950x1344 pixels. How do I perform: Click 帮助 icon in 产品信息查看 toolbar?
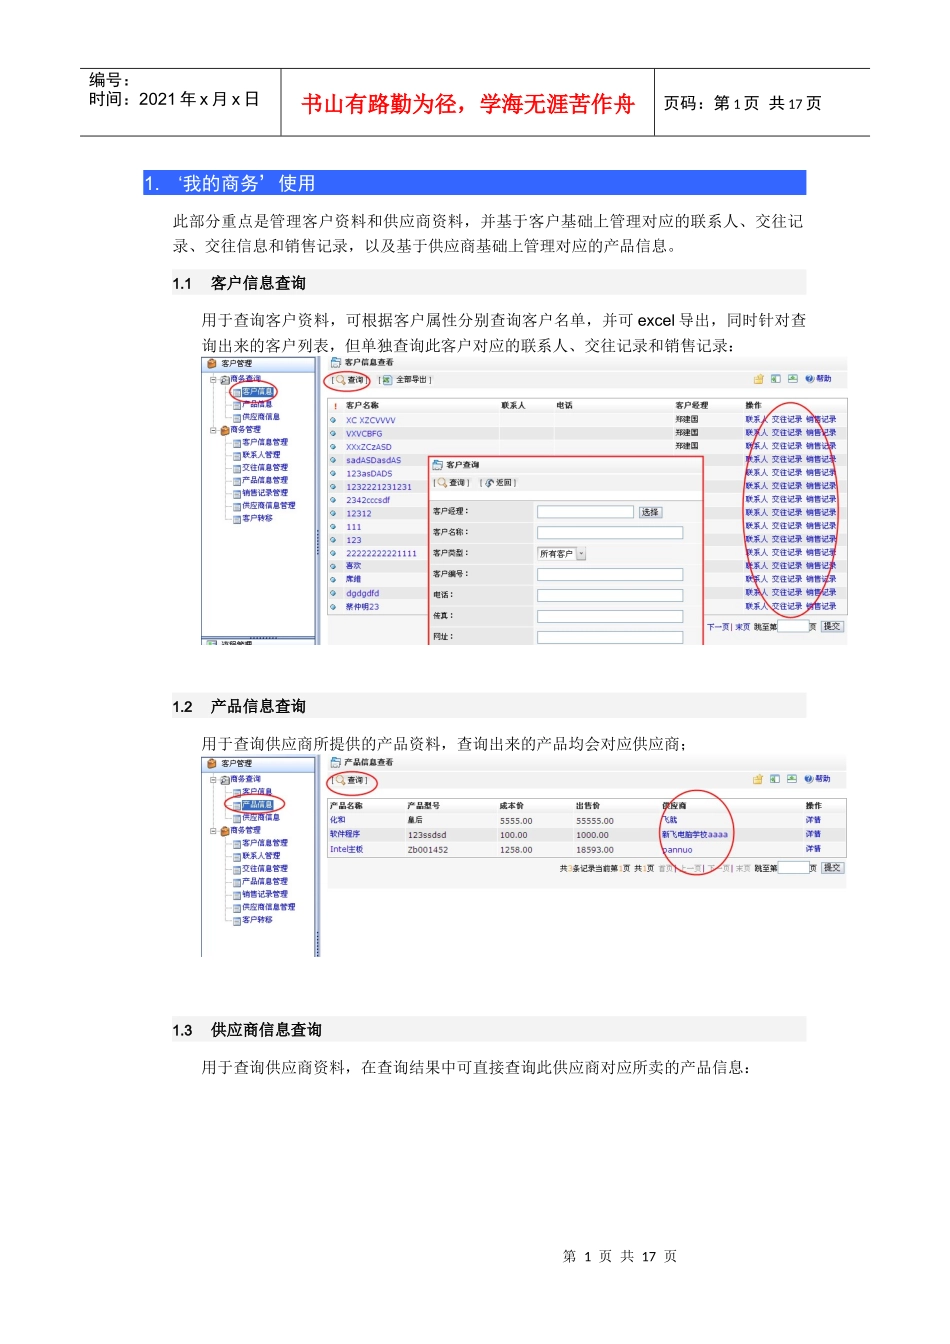coord(817,779)
